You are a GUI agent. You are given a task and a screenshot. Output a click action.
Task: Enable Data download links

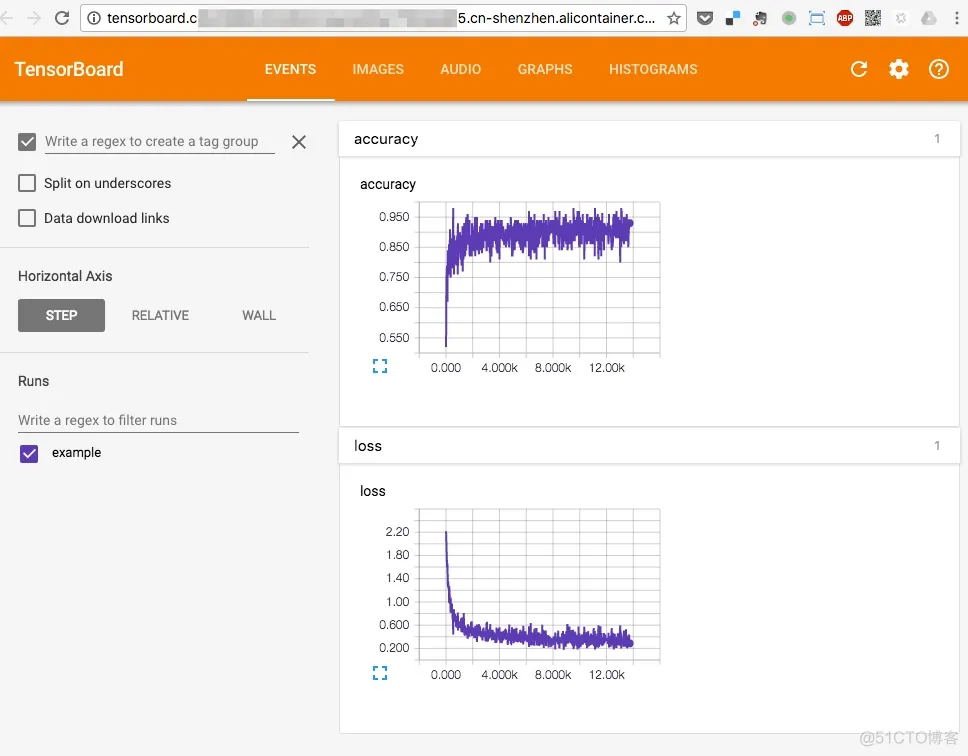(x=27, y=218)
